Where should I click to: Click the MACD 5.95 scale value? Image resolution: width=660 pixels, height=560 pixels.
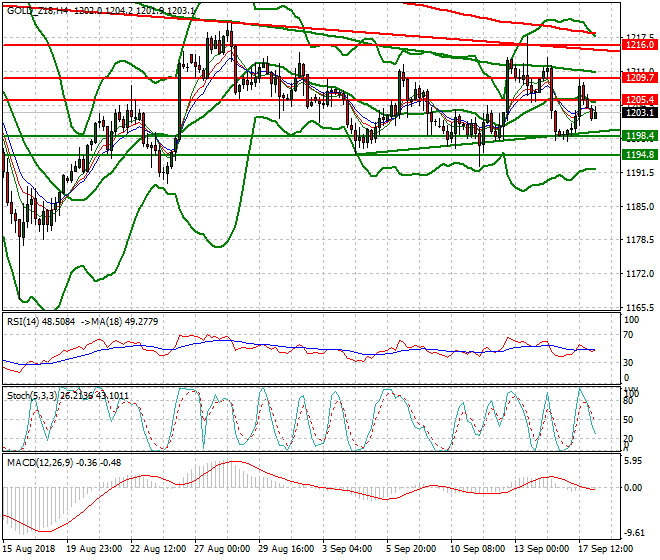(633, 461)
